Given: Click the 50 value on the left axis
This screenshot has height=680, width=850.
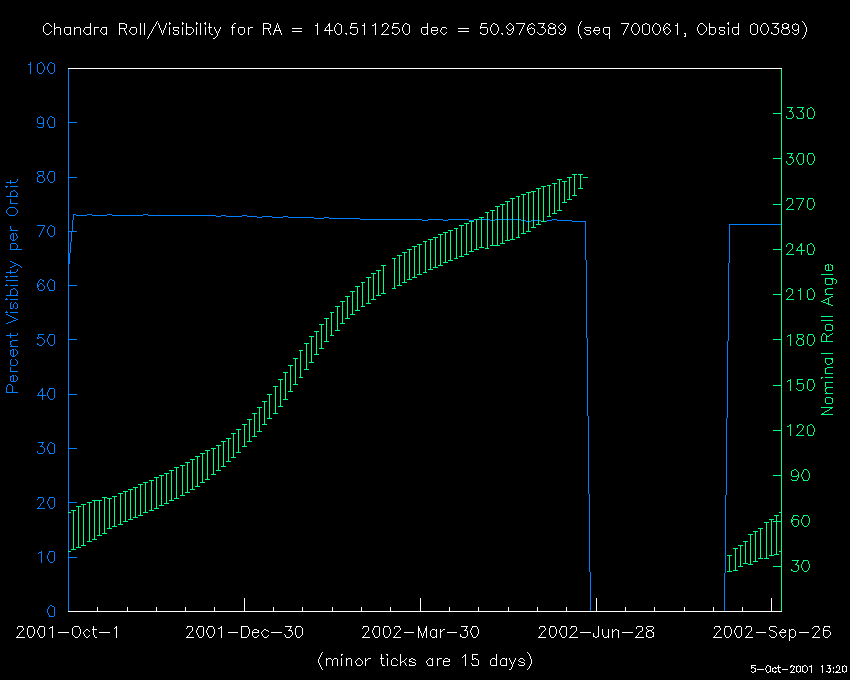Looking at the screenshot, I should click(x=47, y=340).
